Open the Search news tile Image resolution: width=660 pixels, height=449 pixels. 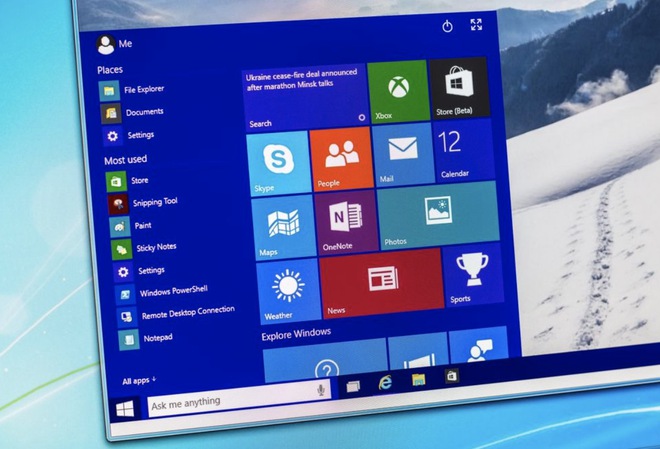pyautogui.click(x=306, y=98)
